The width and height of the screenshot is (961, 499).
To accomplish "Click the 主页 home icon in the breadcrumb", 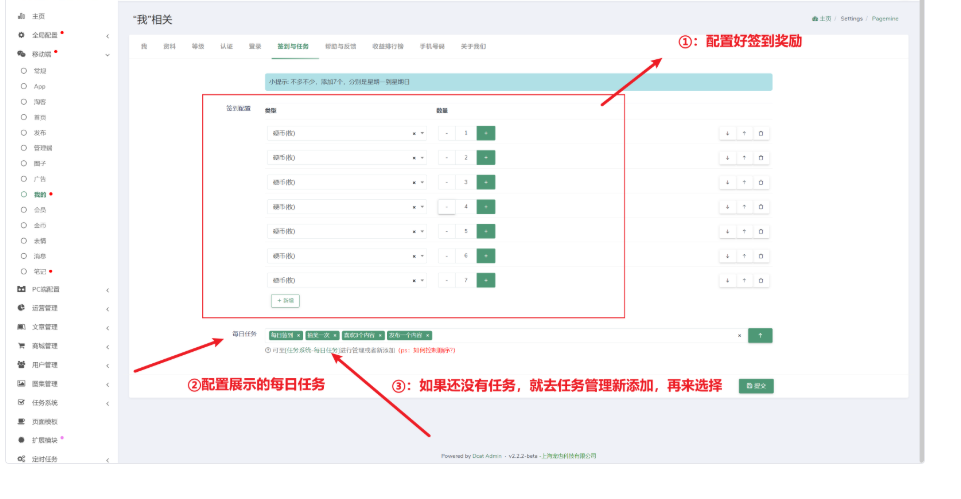I will pyautogui.click(x=815, y=19).
